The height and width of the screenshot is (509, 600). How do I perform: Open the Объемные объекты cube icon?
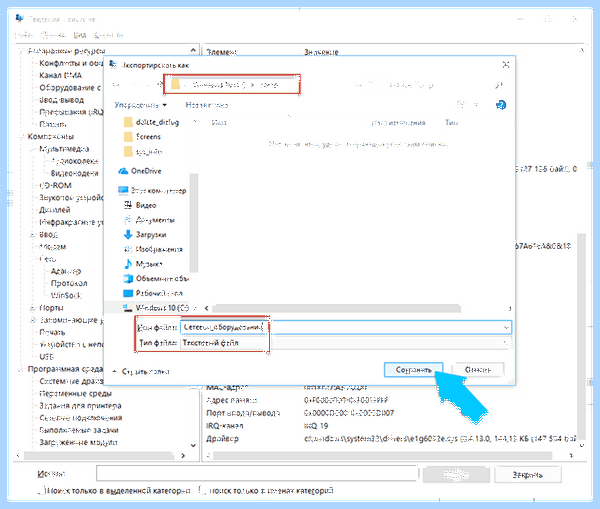(x=128, y=278)
